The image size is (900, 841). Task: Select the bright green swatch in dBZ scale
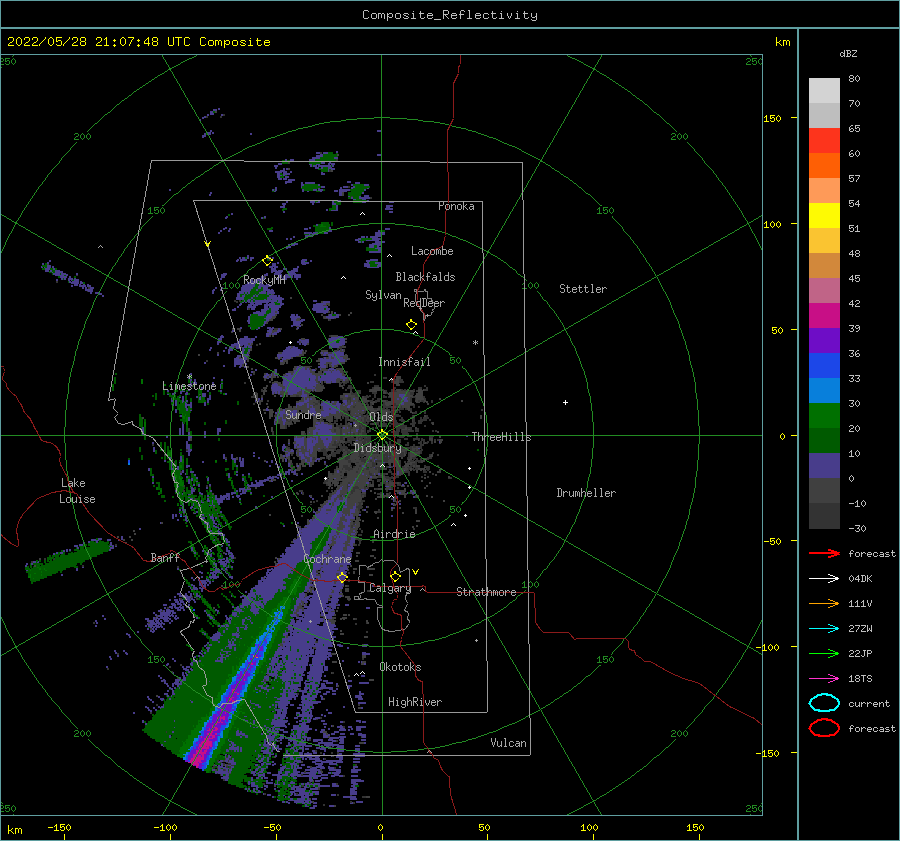point(824,415)
